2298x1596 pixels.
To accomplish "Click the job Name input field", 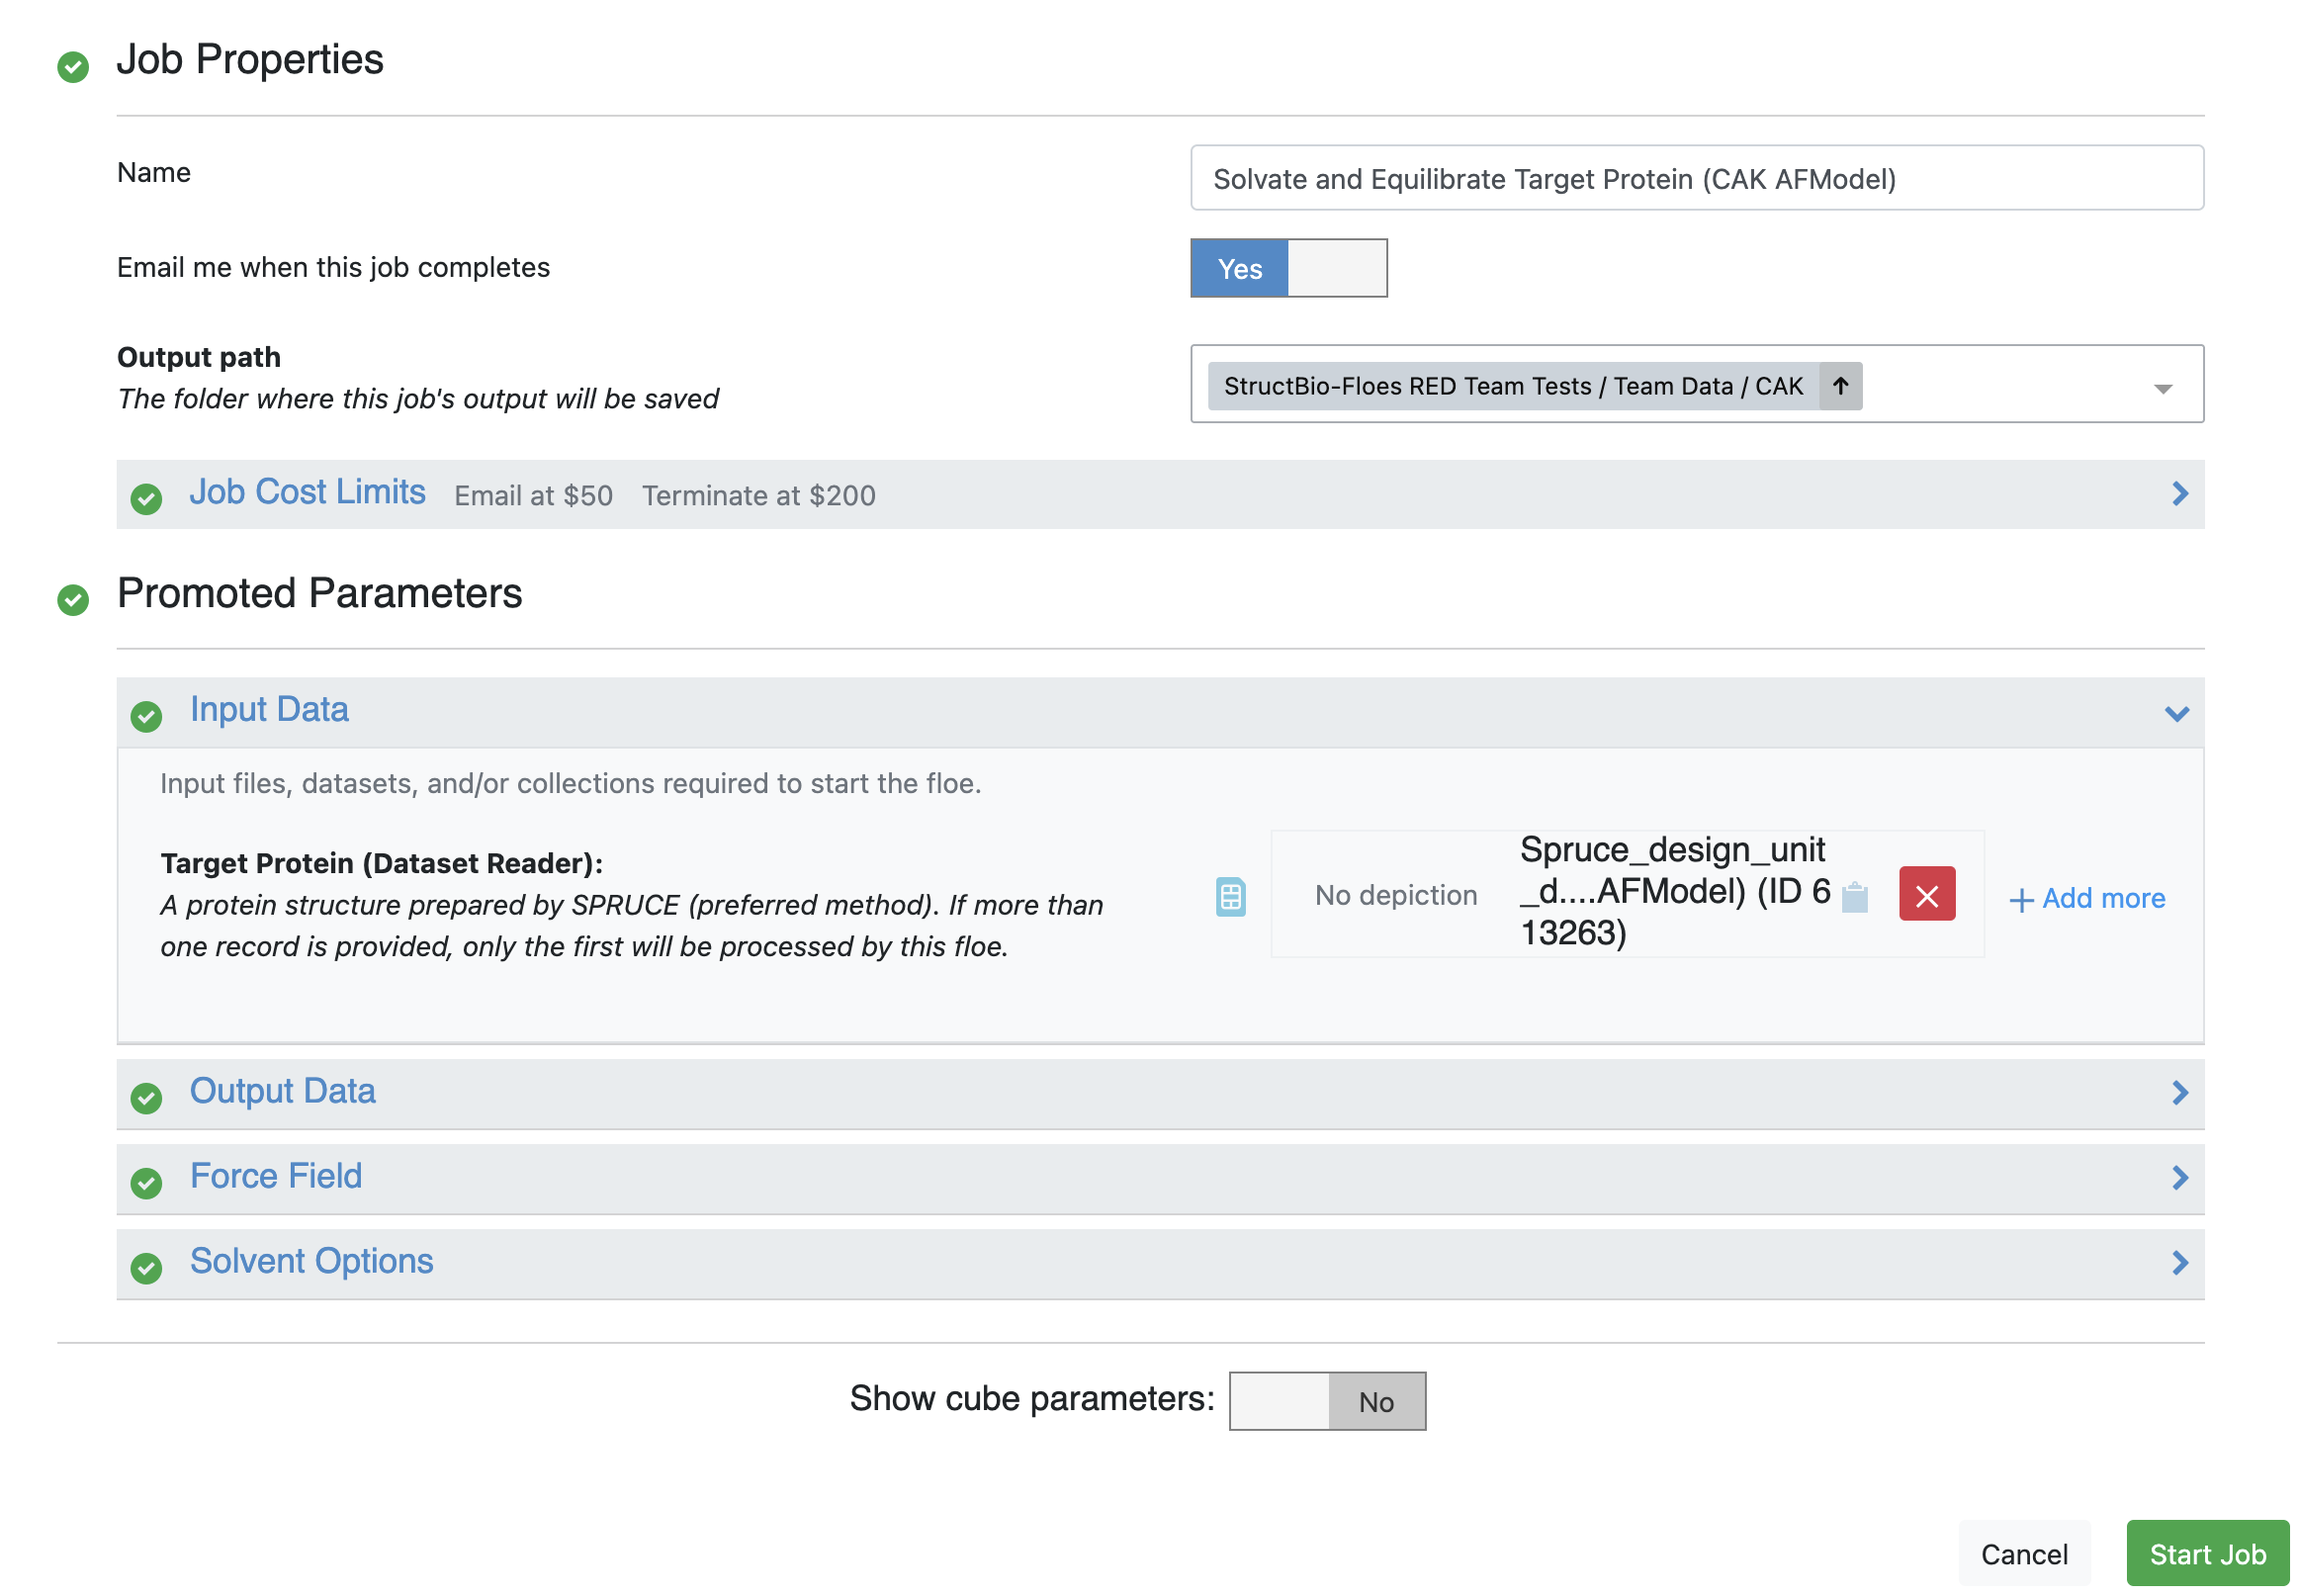I will coord(1696,178).
